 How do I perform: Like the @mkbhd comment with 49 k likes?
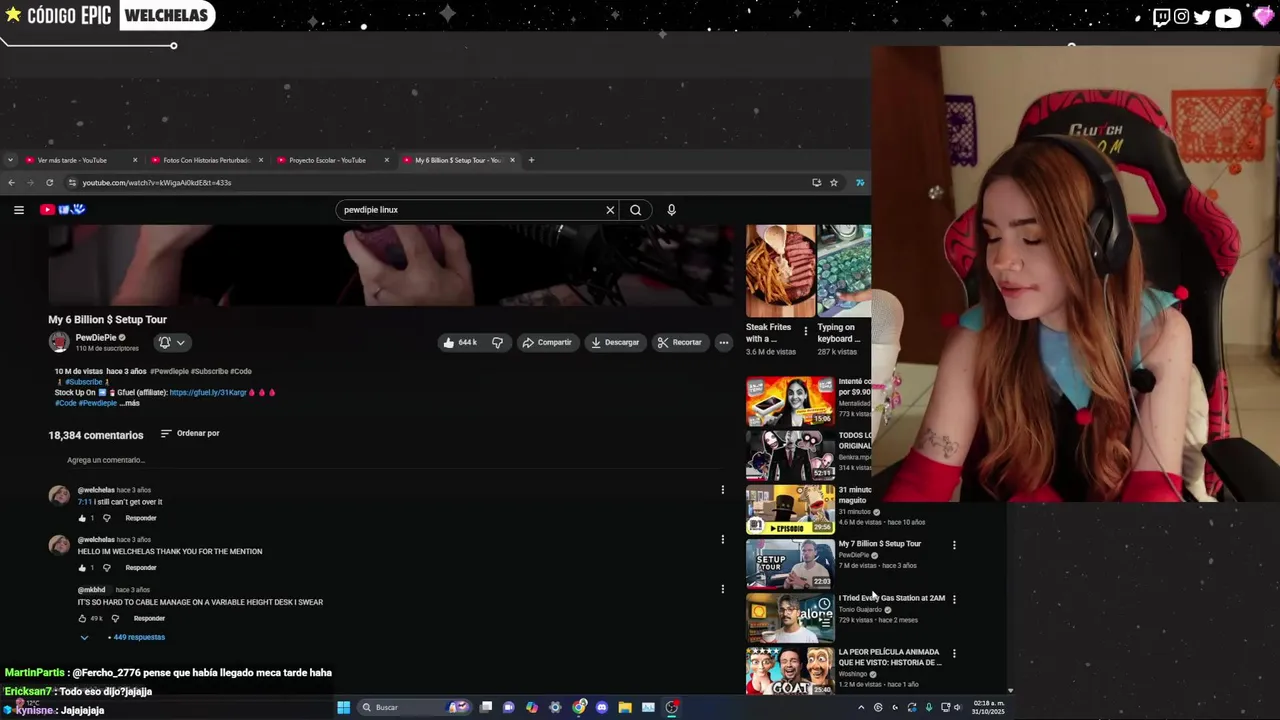(82, 618)
